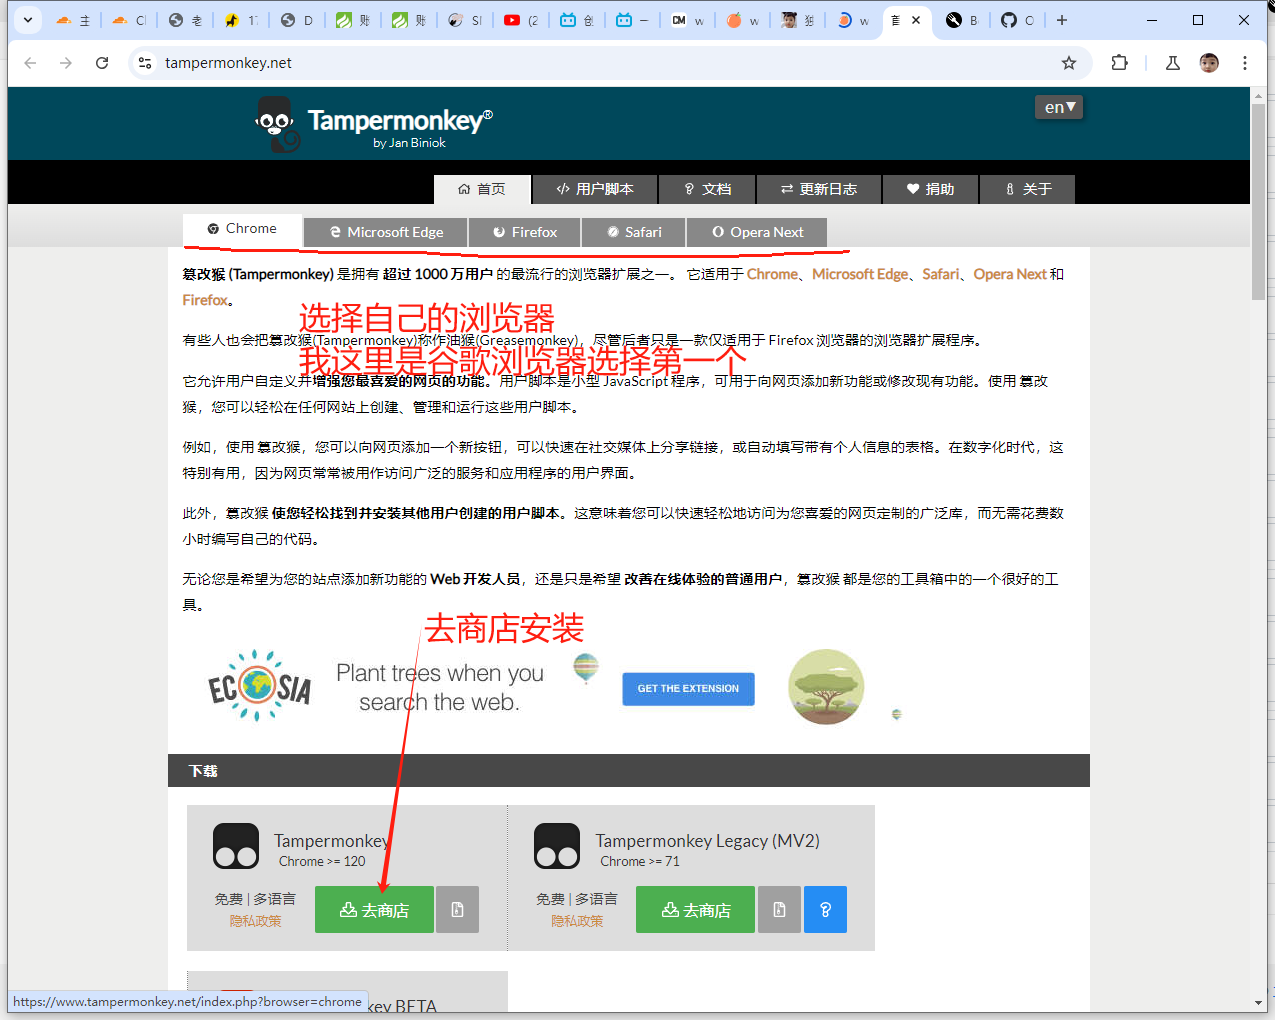
Task: Open new browser tab with plus icon
Action: [x=1062, y=20]
